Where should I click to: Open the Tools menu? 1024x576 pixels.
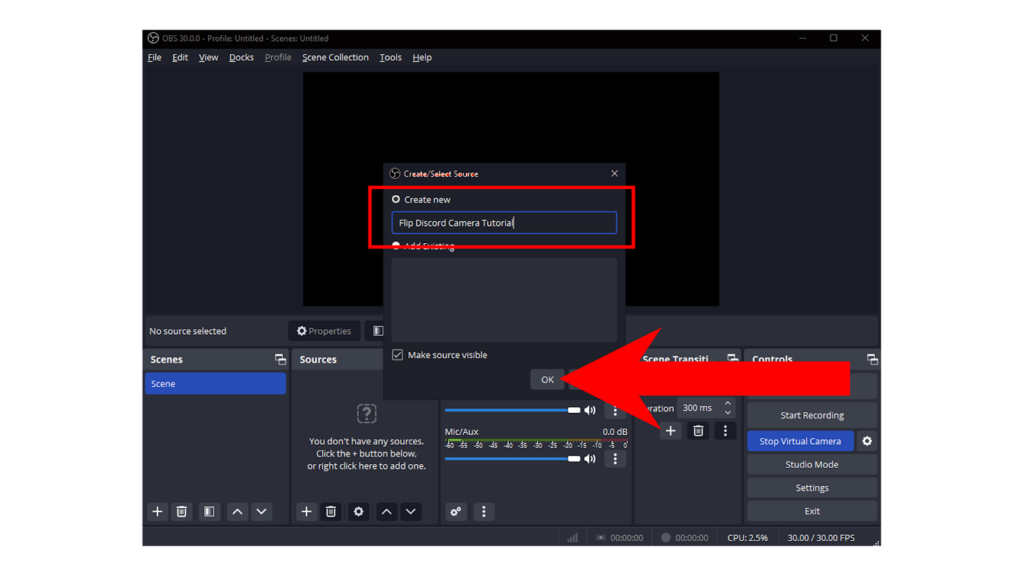391,57
